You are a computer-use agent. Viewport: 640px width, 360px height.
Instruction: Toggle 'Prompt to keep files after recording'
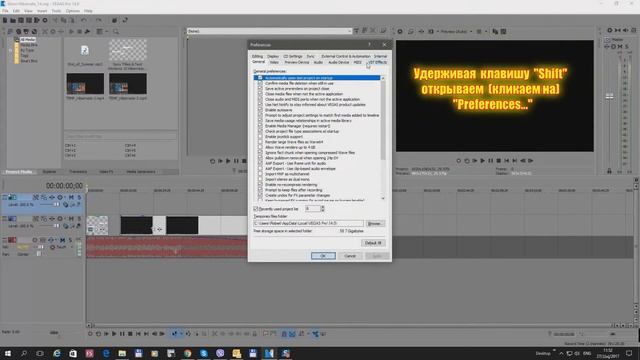(x=260, y=190)
